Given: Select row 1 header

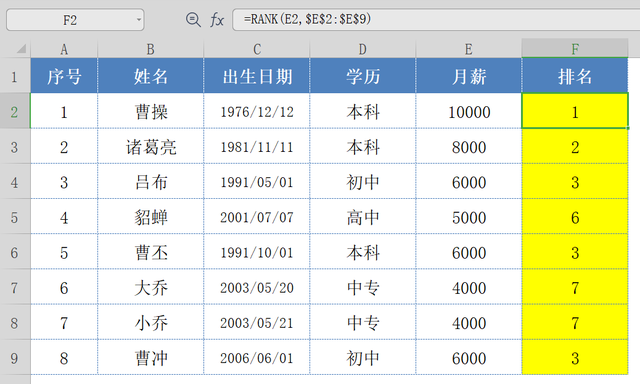Looking at the screenshot, I should [x=15, y=75].
